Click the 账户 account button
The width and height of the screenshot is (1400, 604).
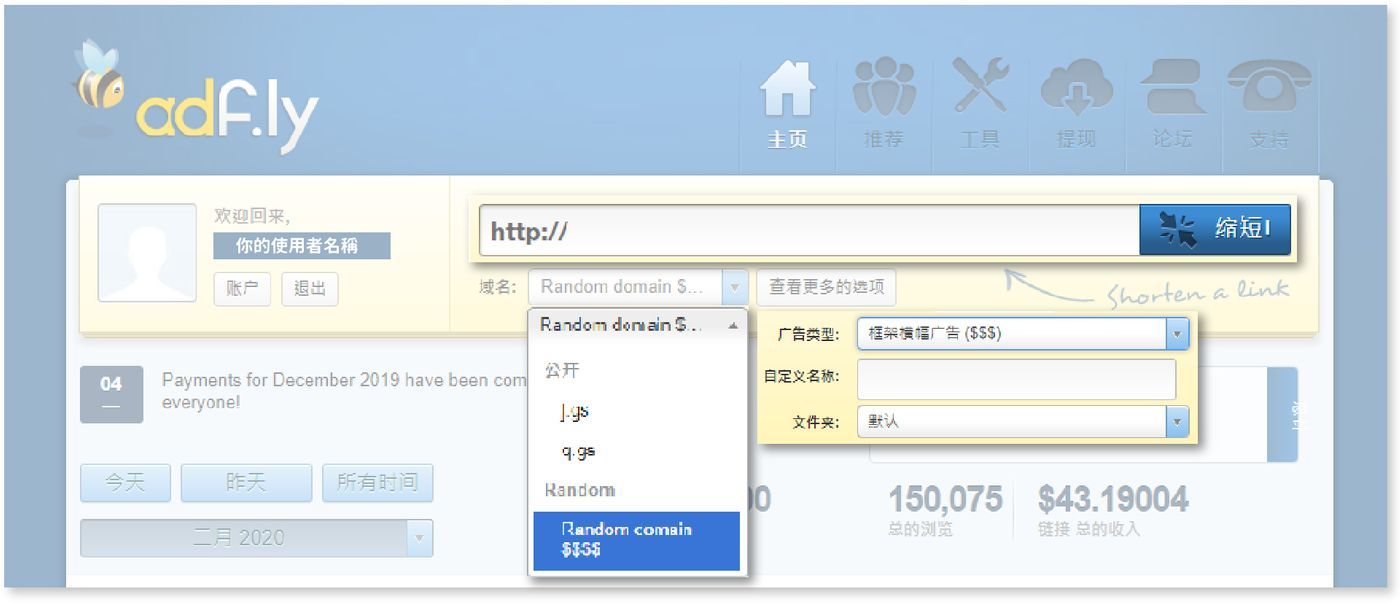[x=242, y=289]
